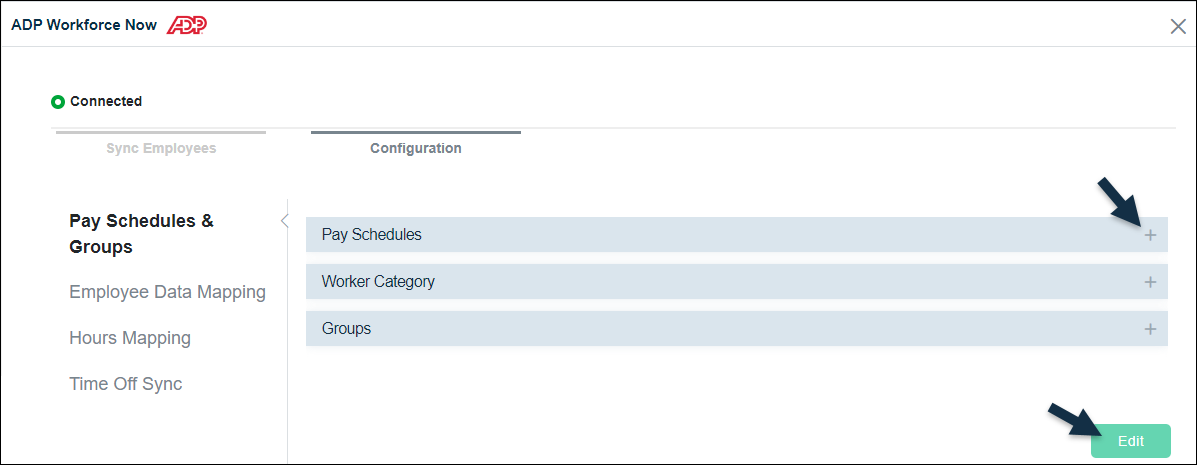Collapse the sidebar using the chevron arrow
This screenshot has width=1197, height=465.
[285, 221]
